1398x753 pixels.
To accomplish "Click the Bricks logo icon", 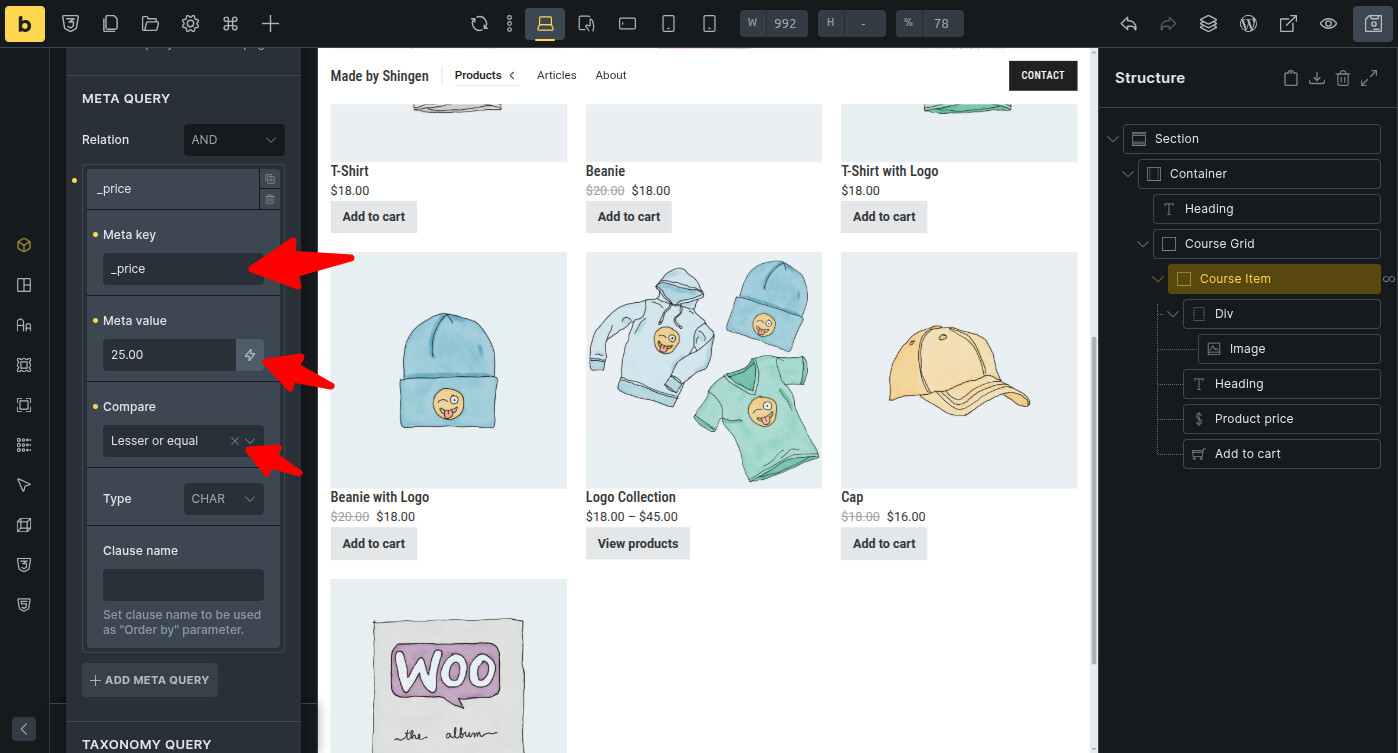I will click(25, 23).
